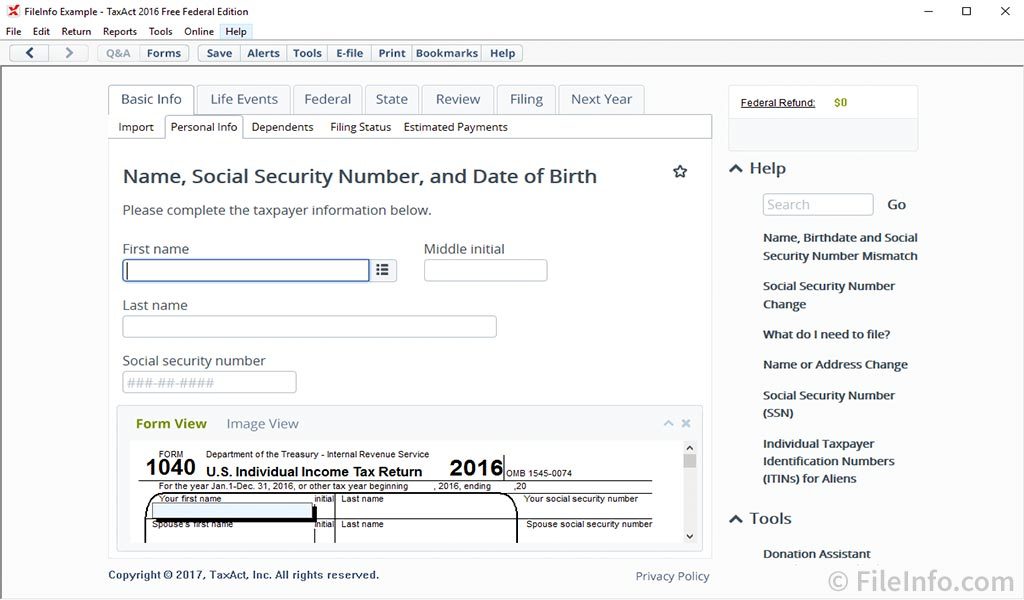Select the Review tab

[x=458, y=99]
